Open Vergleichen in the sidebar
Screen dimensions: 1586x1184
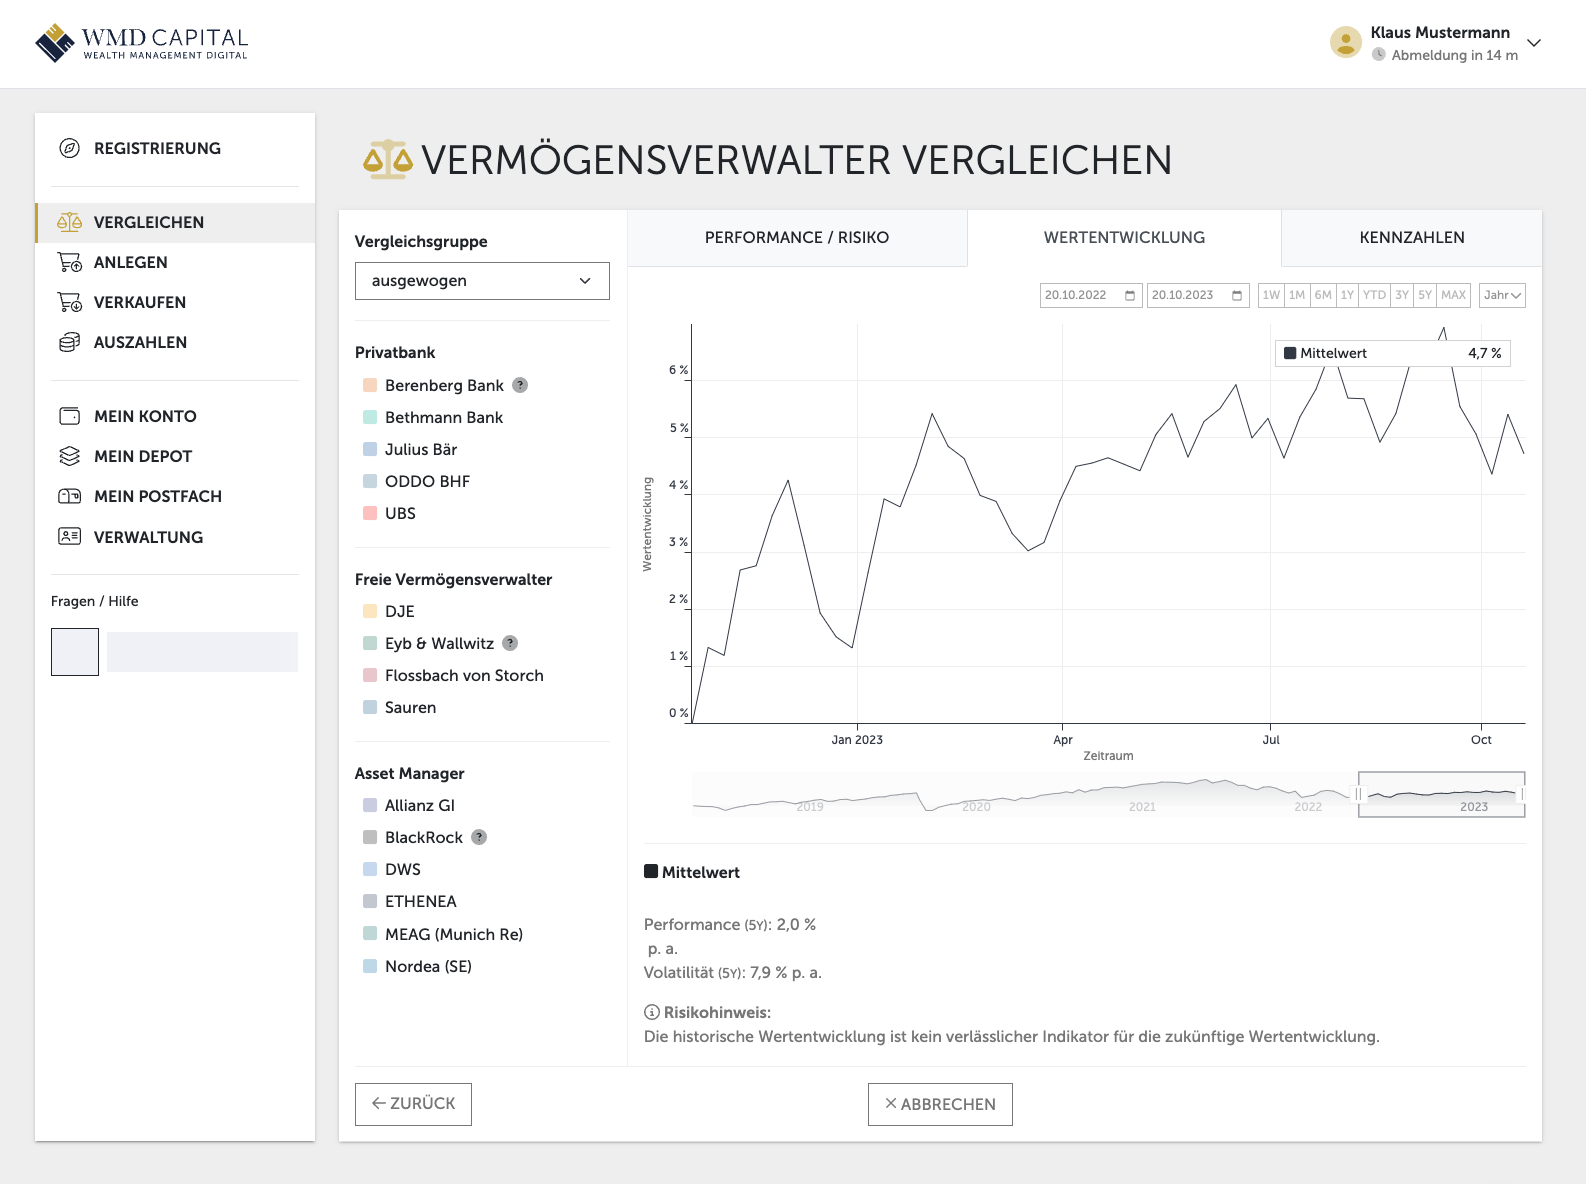pos(175,222)
